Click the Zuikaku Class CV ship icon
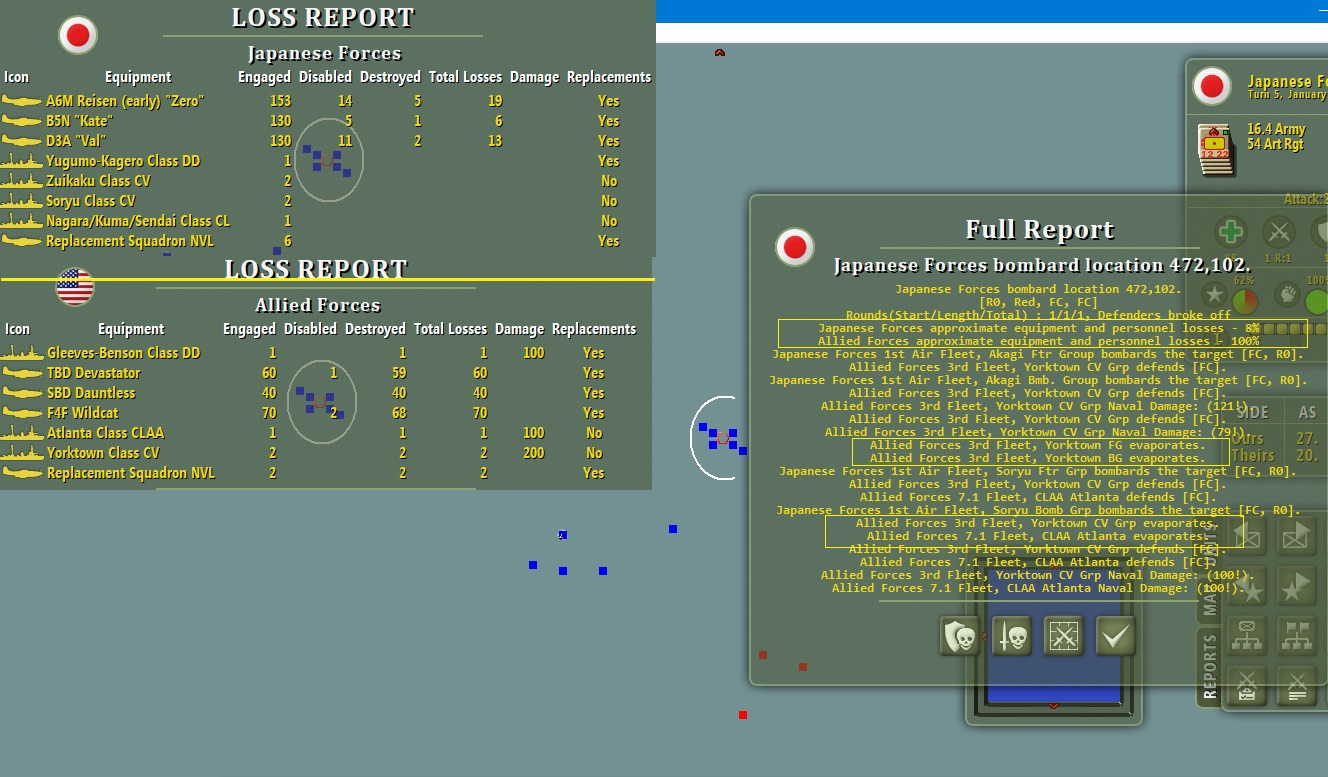Screen dimensions: 1328x777 pyautogui.click(x=21, y=181)
